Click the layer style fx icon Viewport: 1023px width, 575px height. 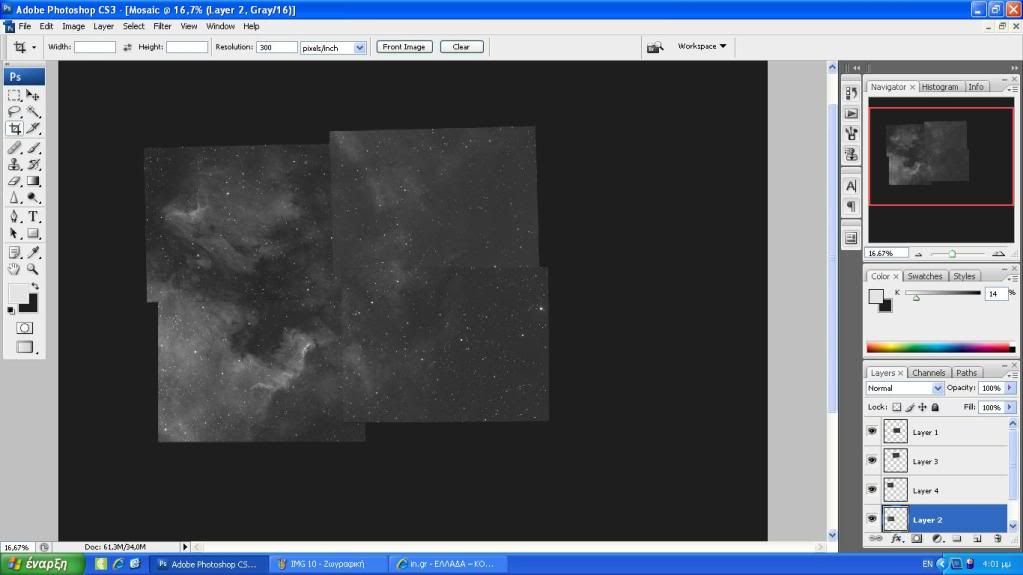pos(897,539)
